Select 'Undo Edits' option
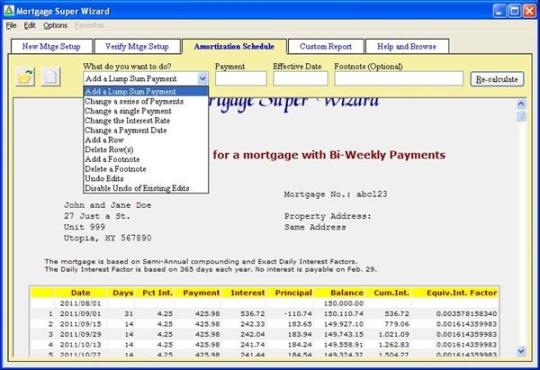540x370 pixels. [146, 178]
